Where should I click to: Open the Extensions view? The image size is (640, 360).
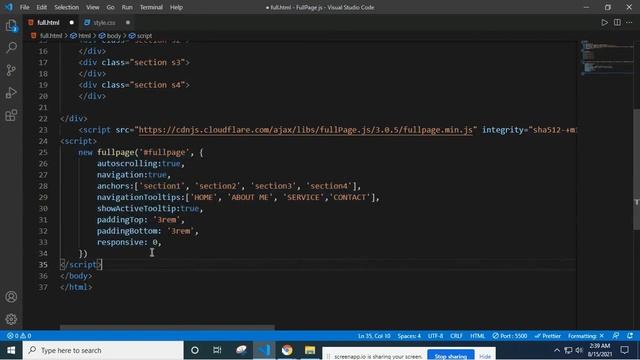click(11, 115)
